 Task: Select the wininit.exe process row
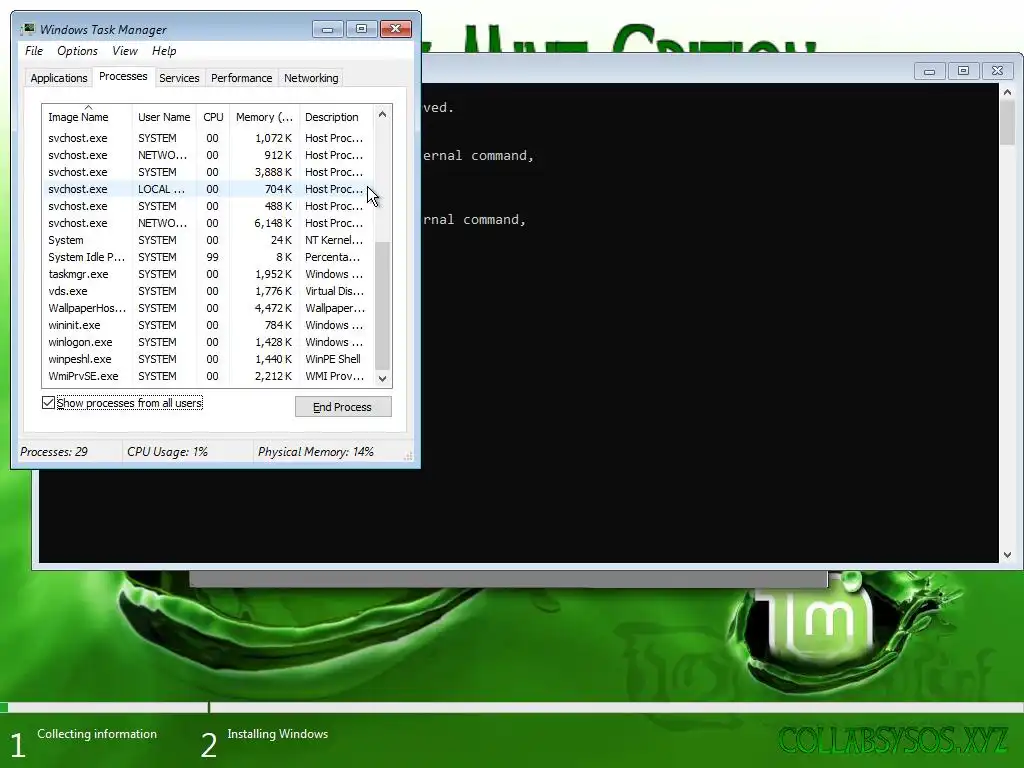pyautogui.click(x=208, y=325)
